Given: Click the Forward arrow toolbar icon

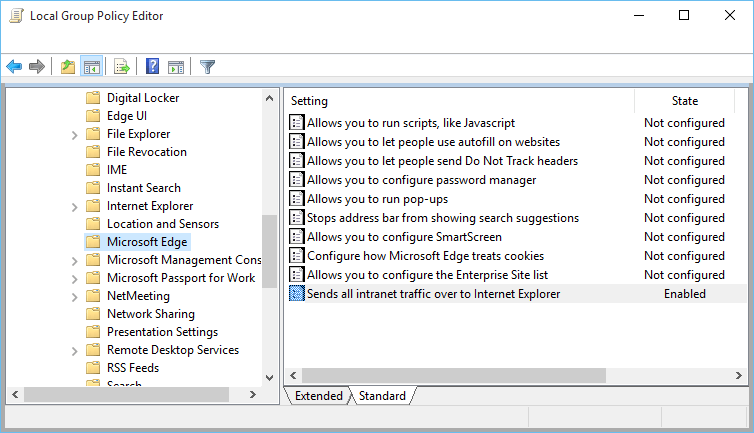Looking at the screenshot, I should [37, 66].
